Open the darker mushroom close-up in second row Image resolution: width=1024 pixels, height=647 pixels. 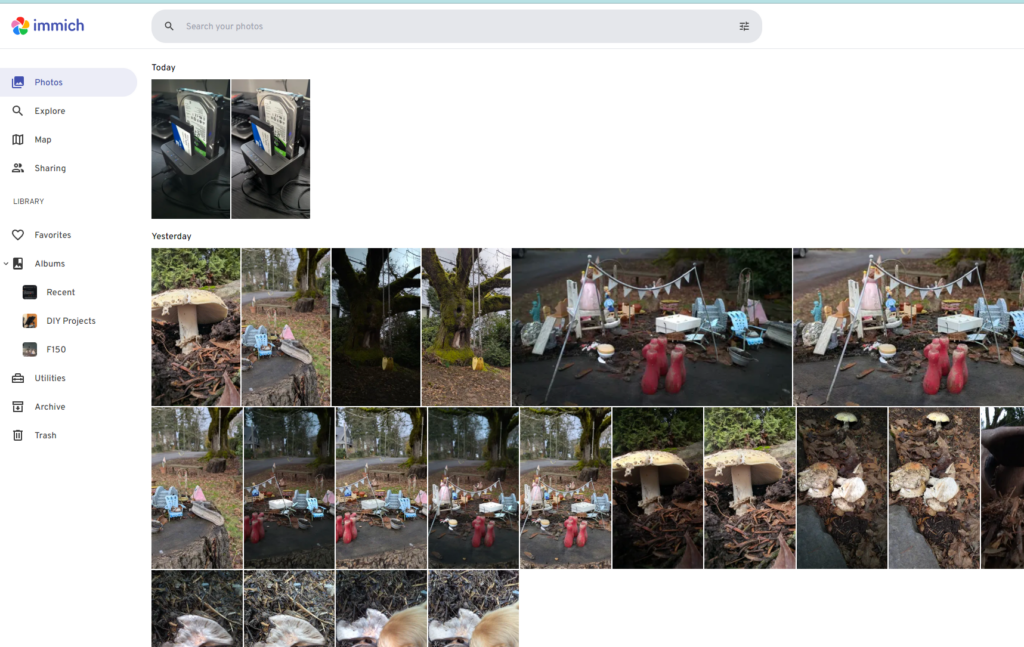[658, 488]
